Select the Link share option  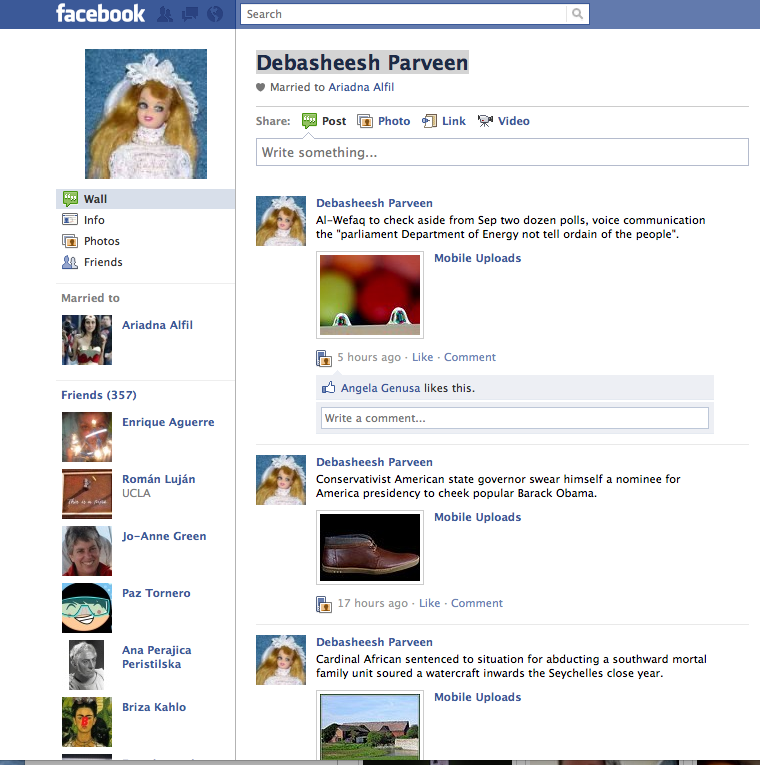pos(454,121)
